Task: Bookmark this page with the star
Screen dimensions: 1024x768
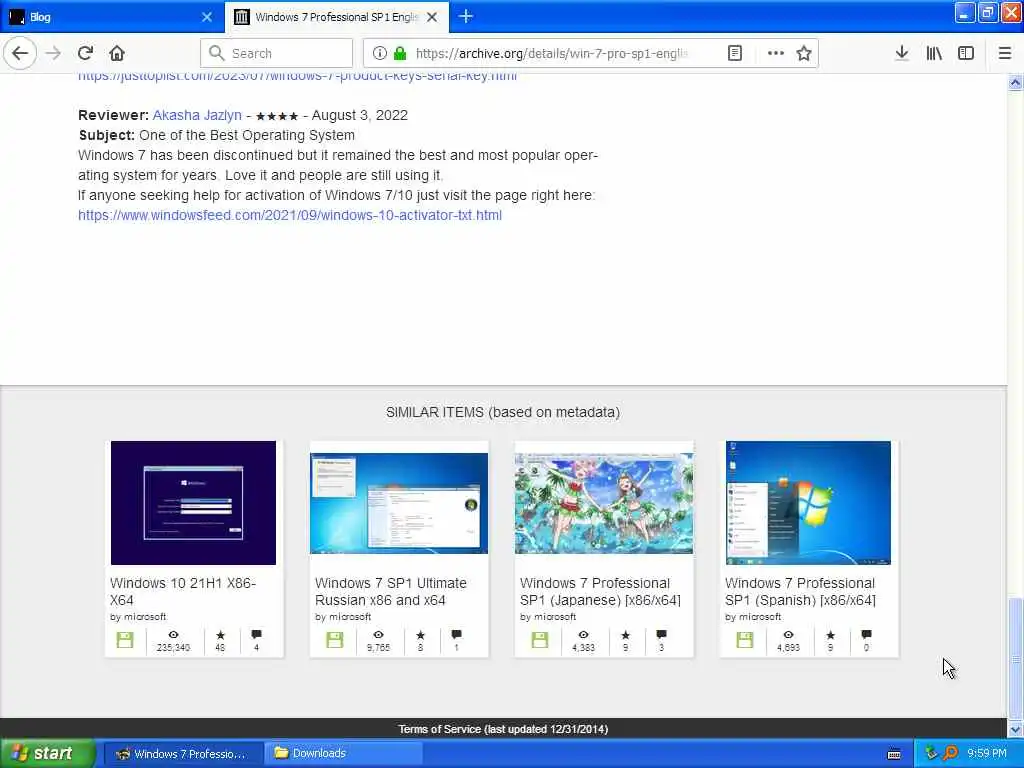Action: click(804, 53)
